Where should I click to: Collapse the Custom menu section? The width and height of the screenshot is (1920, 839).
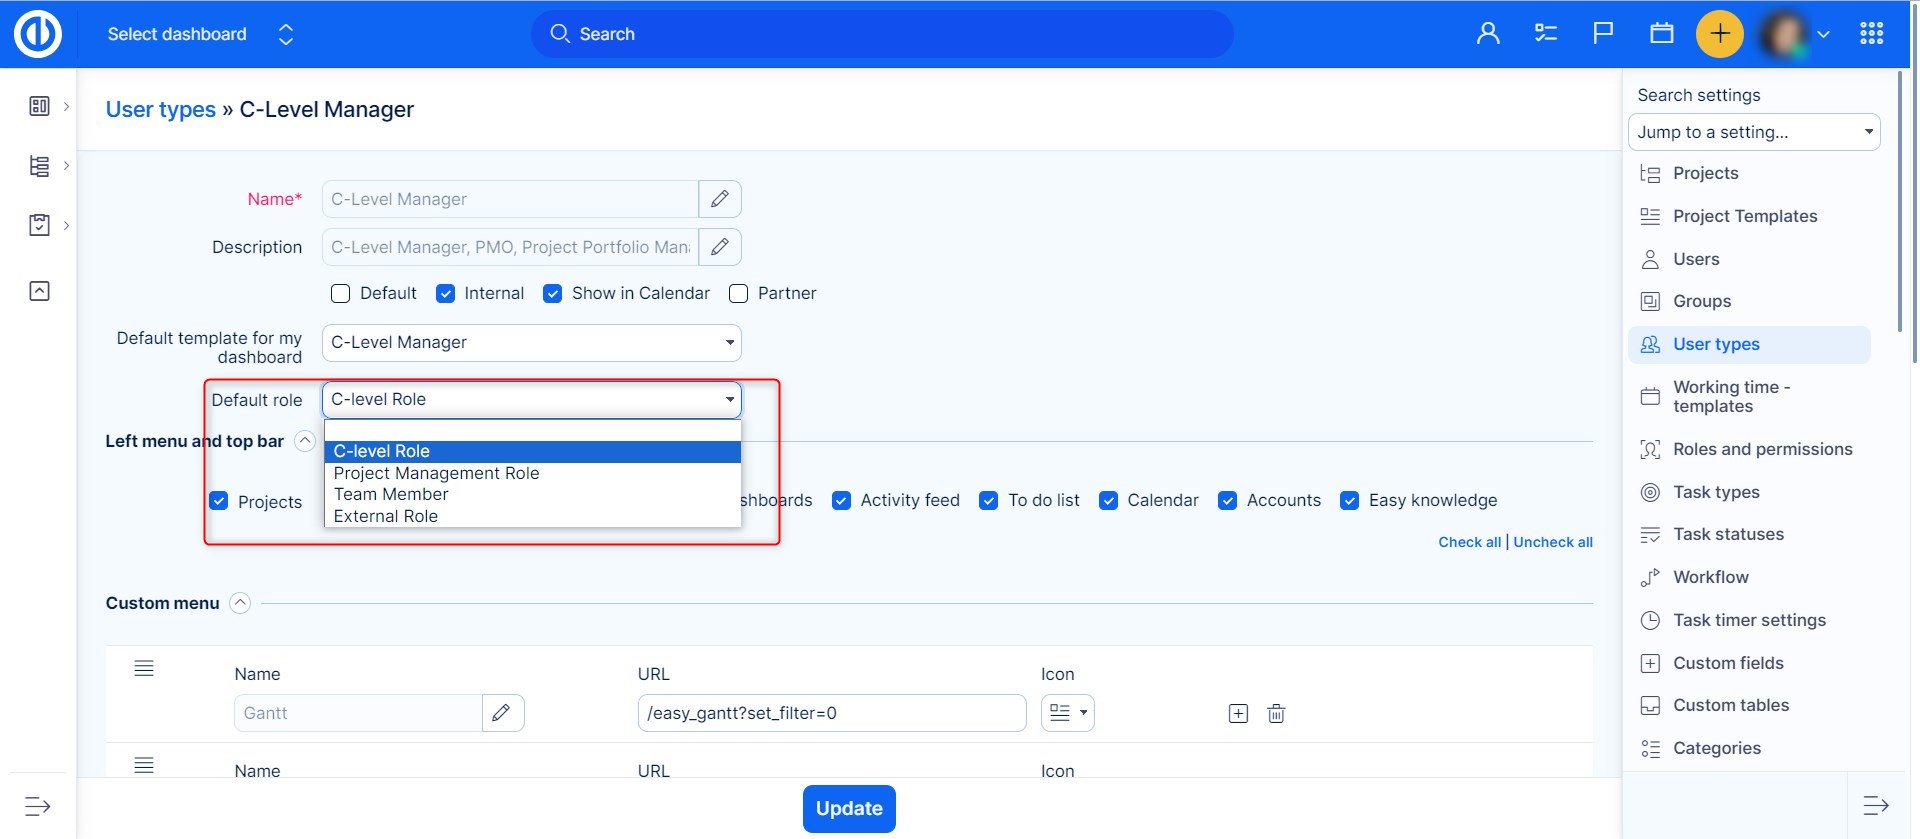(x=240, y=603)
